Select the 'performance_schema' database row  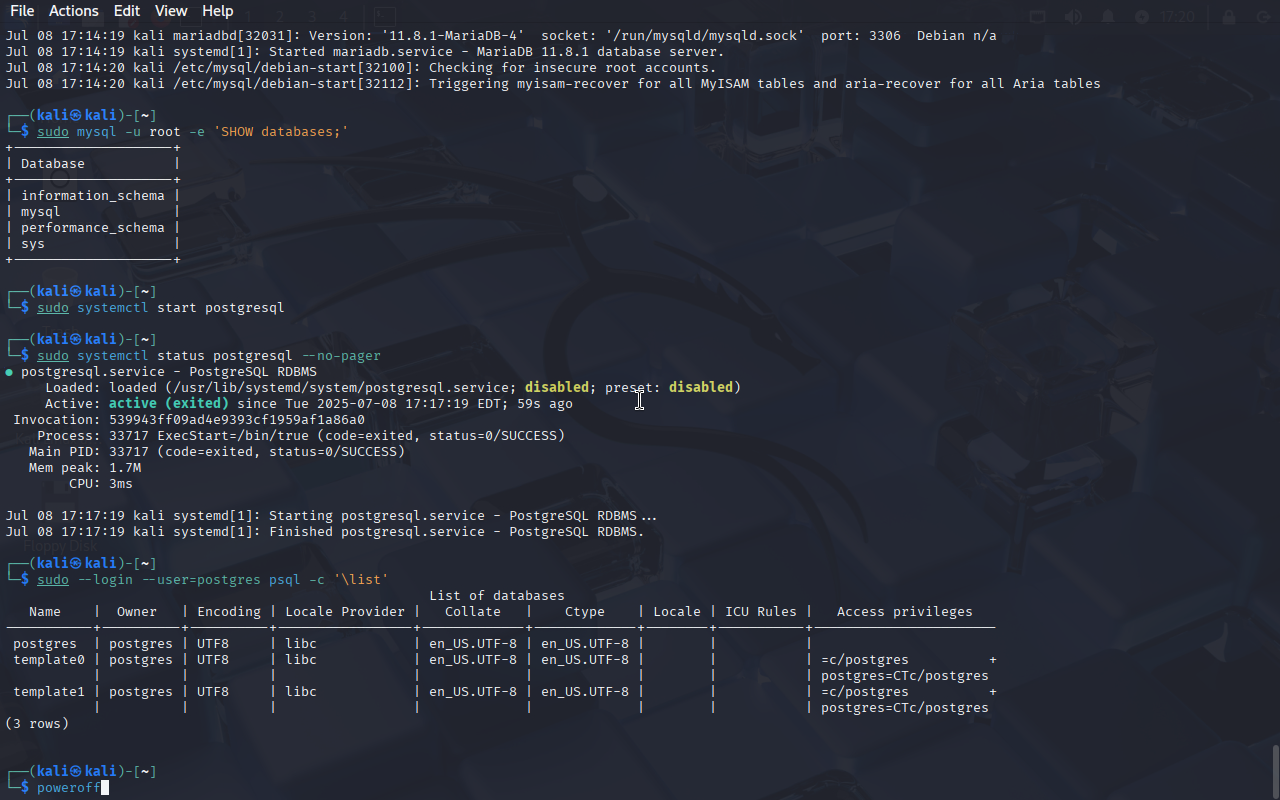(93, 228)
